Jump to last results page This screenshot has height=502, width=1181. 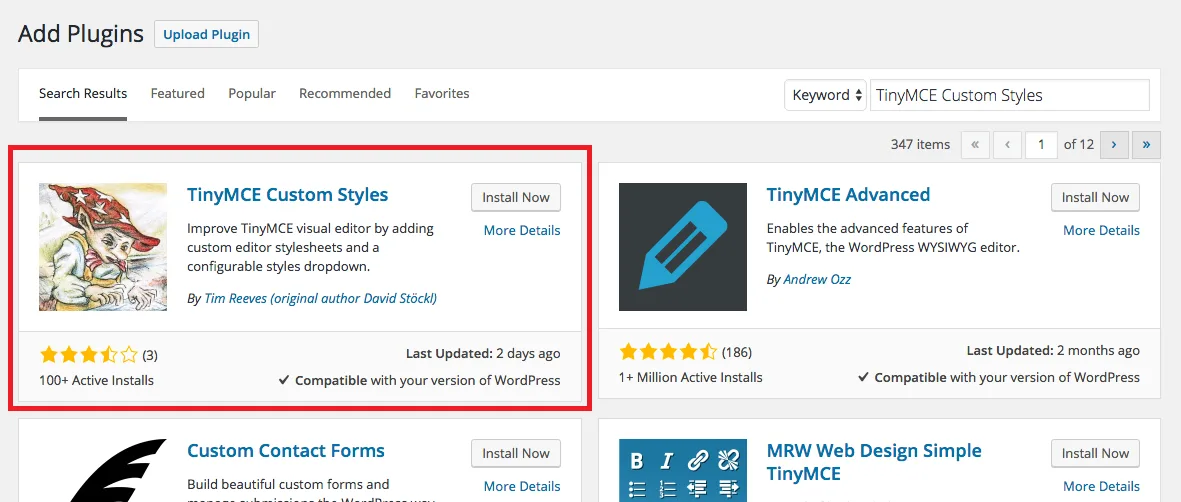pyautogui.click(x=1146, y=144)
